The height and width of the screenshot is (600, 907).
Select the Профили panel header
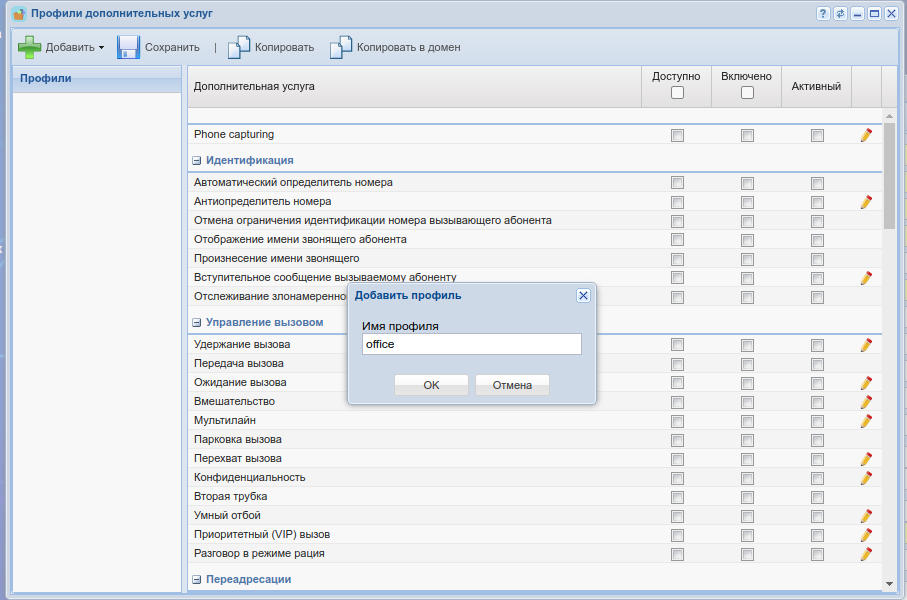click(46, 78)
